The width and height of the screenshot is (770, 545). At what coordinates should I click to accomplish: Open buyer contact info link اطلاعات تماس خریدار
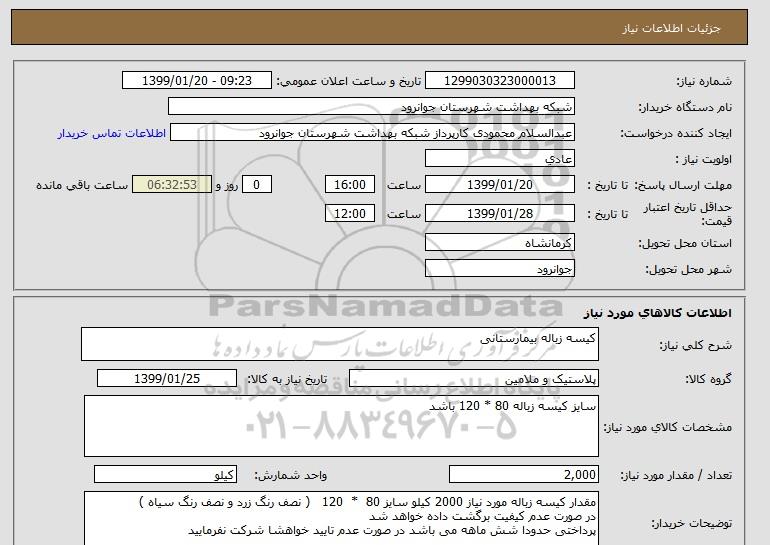coord(111,133)
